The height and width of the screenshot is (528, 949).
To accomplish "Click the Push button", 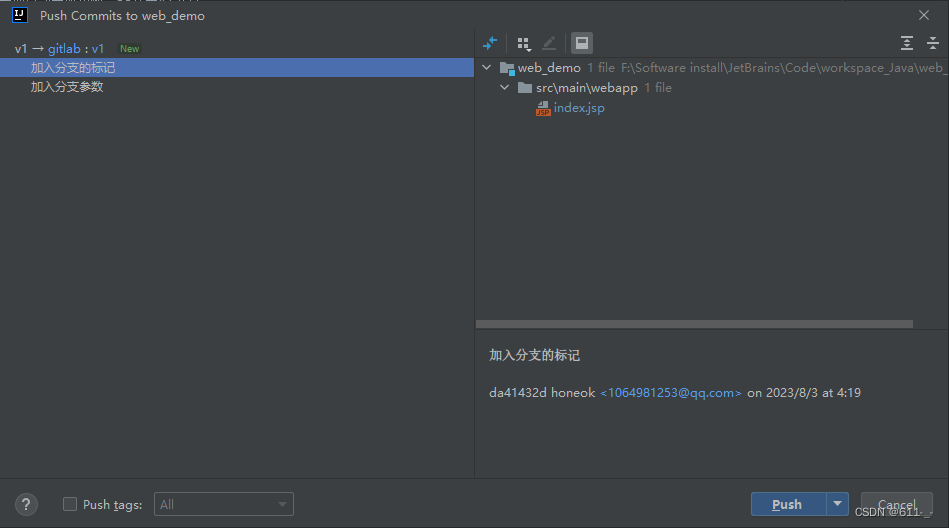I will tap(788, 504).
